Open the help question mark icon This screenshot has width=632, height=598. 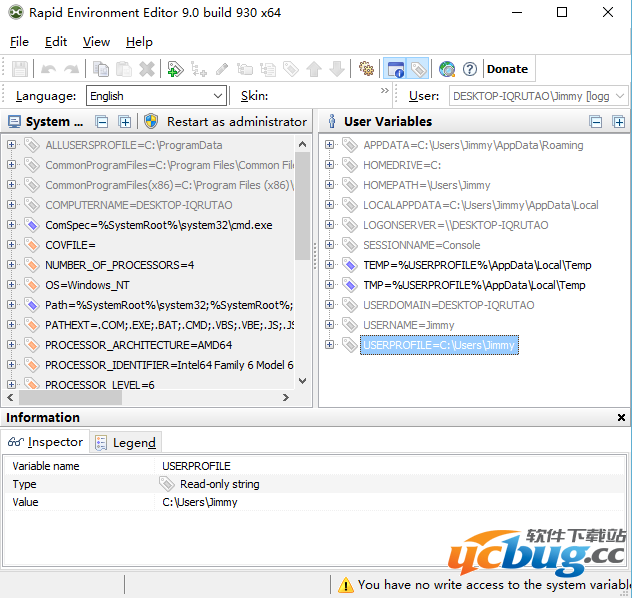[470, 69]
